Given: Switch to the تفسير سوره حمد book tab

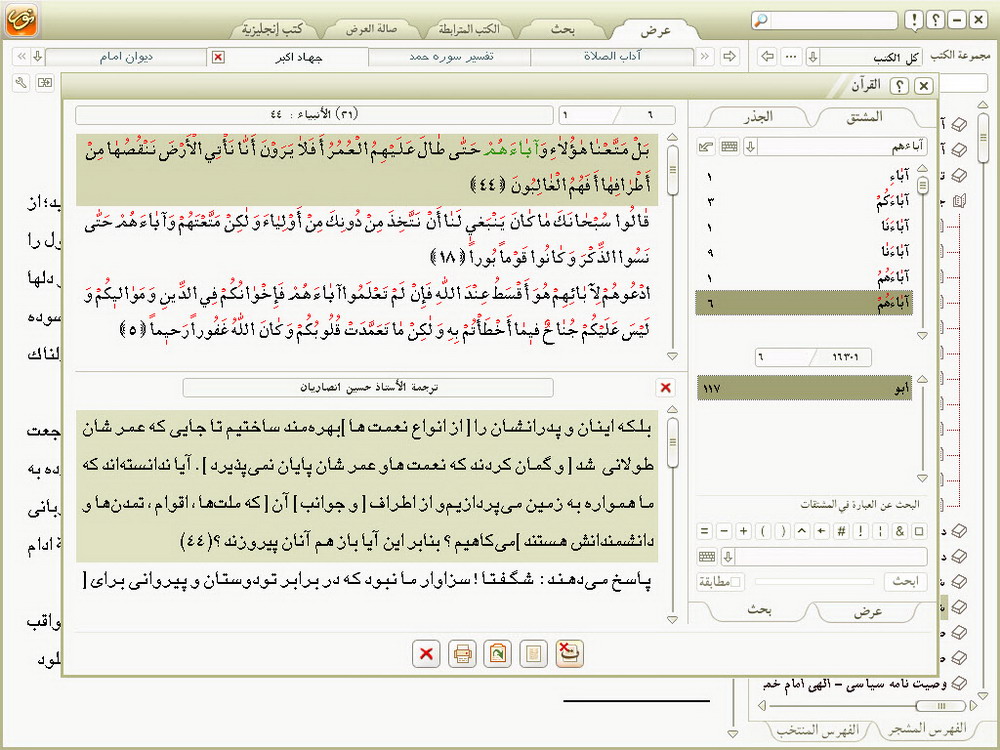Looking at the screenshot, I should [x=451, y=57].
